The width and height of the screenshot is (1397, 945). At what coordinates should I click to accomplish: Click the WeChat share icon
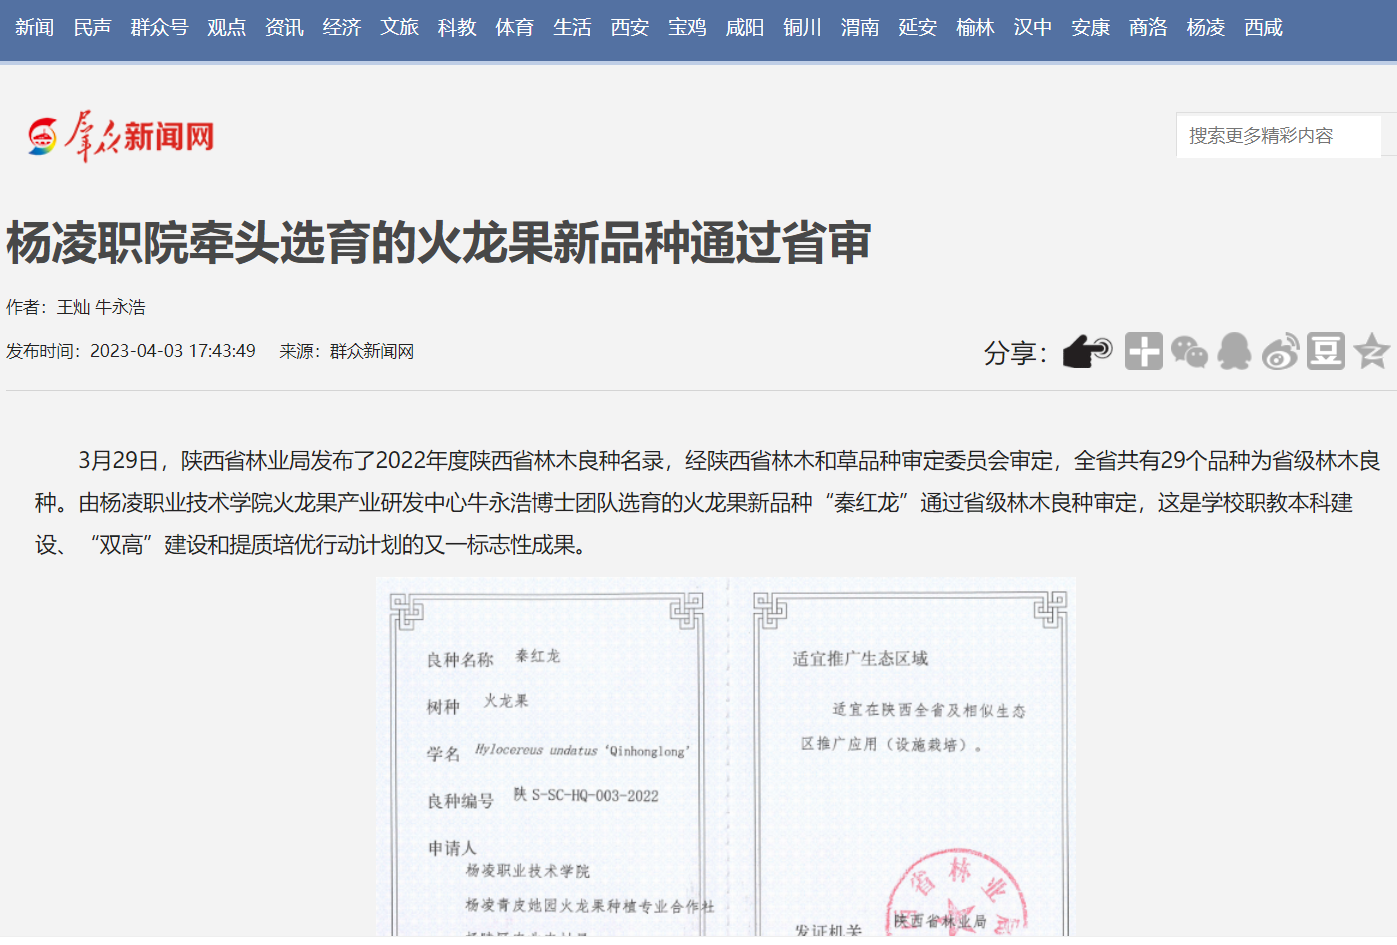click(1189, 352)
